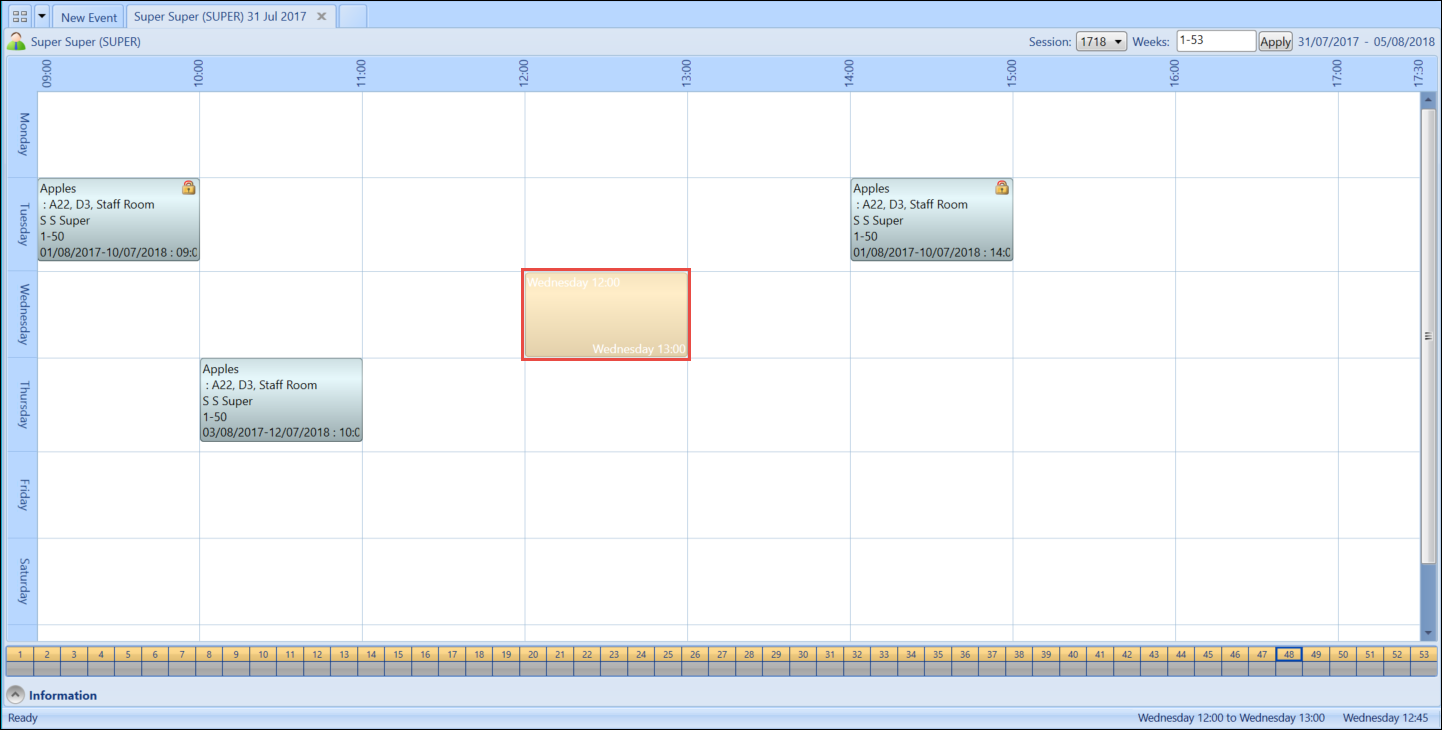
Task: Click lock icon on Tuesday 09:00 Apples event
Action: coord(188,188)
